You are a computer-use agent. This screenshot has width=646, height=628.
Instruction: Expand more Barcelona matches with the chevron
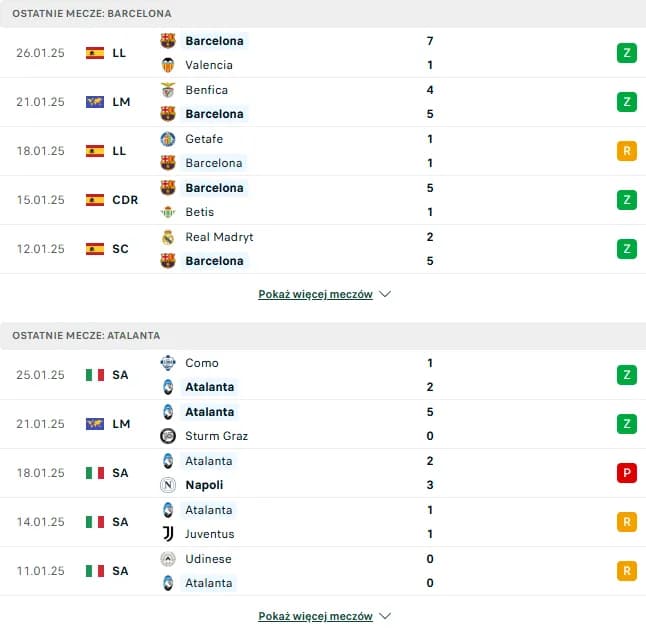[x=386, y=295]
